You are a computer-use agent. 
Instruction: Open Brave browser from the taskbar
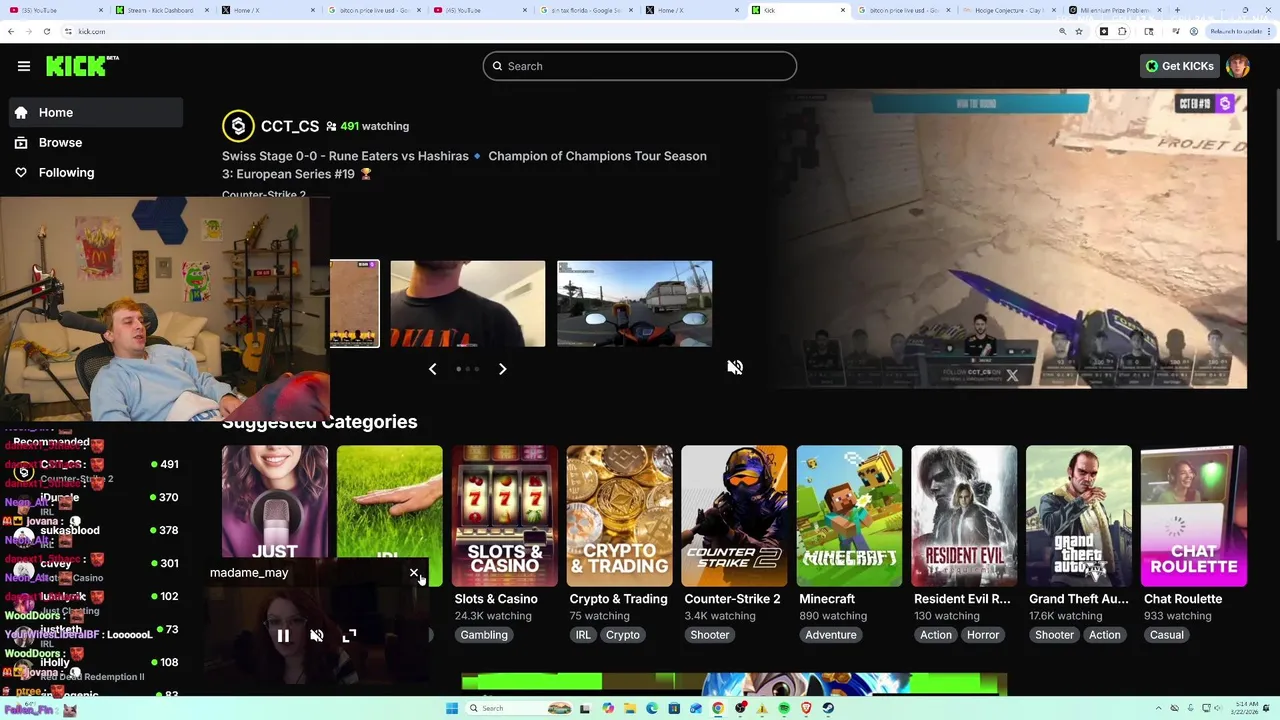pos(806,708)
